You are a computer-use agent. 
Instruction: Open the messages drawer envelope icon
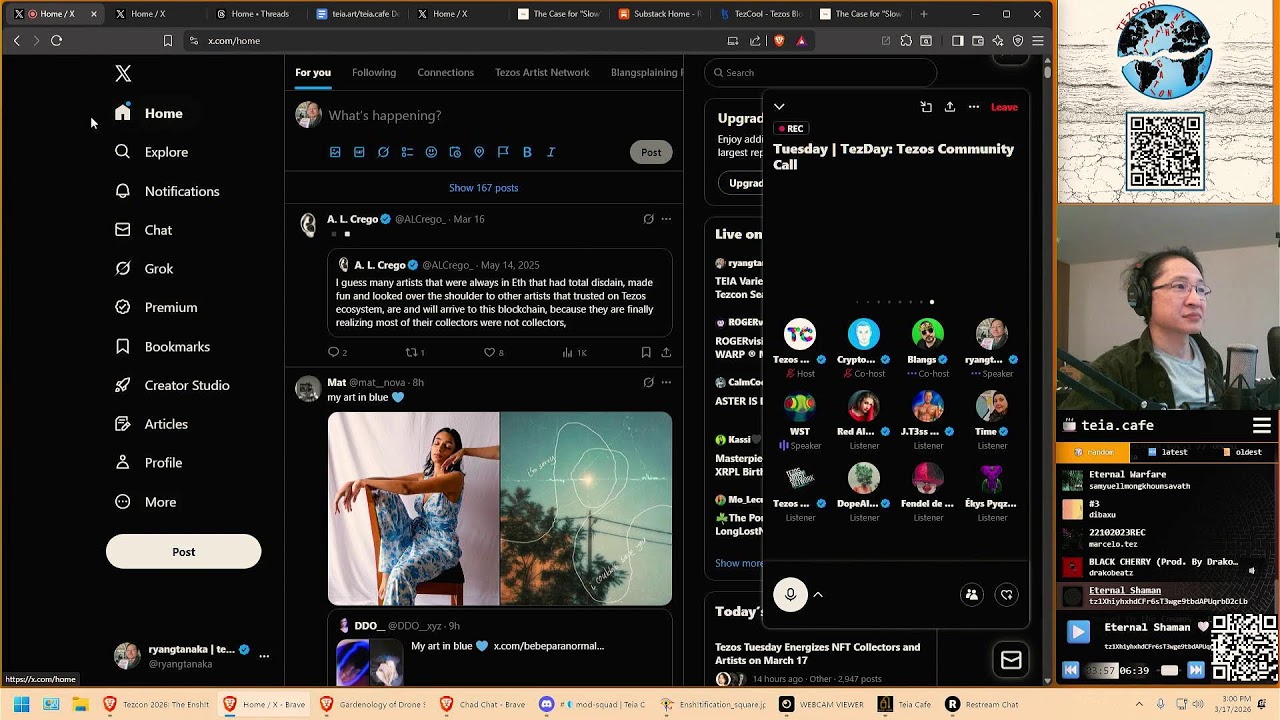[1011, 661]
